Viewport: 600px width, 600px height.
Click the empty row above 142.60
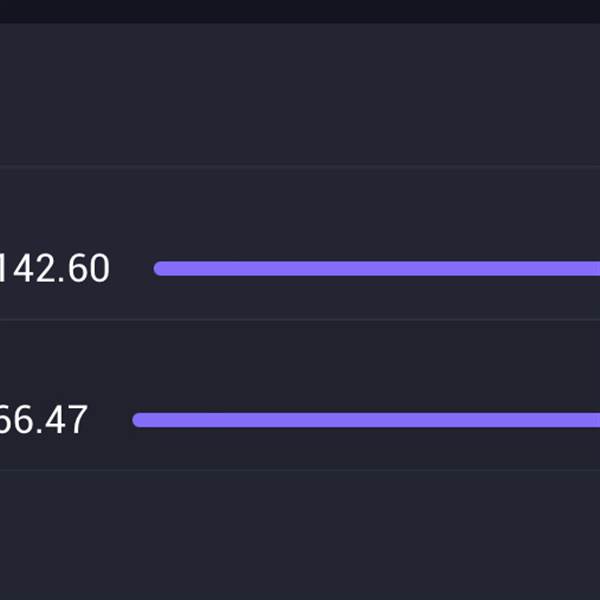point(300,95)
